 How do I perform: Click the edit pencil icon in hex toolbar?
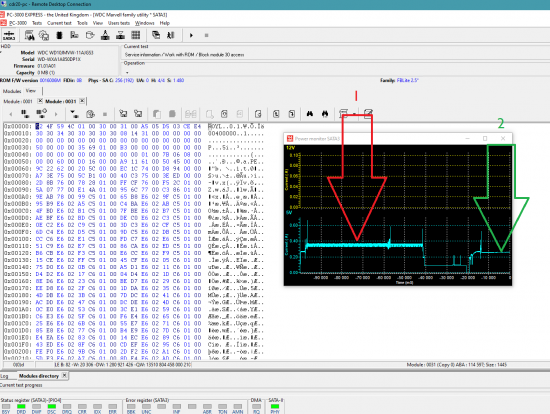(x=368, y=113)
